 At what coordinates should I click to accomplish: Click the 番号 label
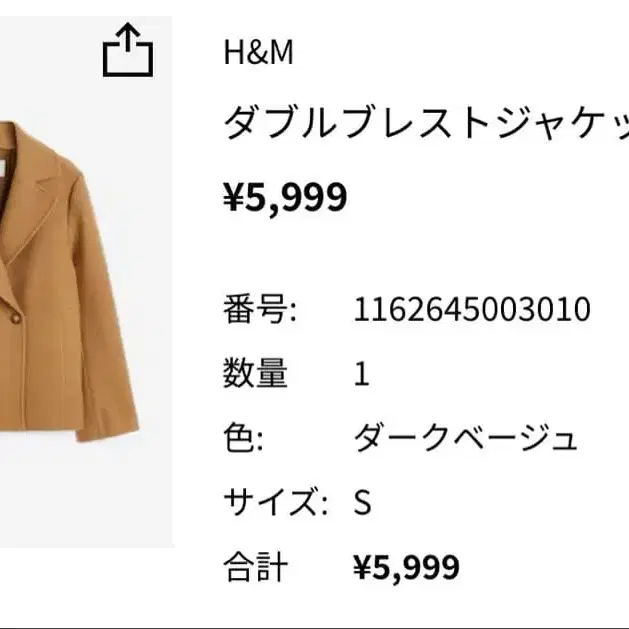point(260,309)
